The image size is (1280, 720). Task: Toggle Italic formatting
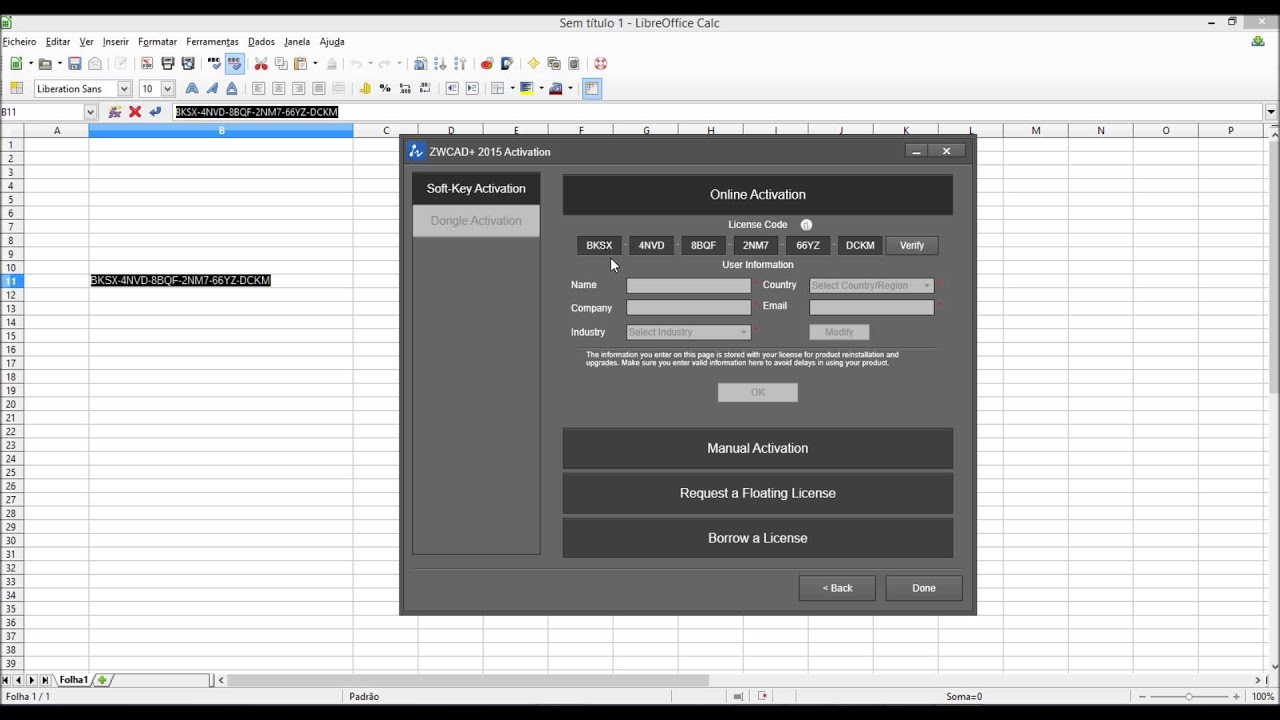click(x=212, y=89)
